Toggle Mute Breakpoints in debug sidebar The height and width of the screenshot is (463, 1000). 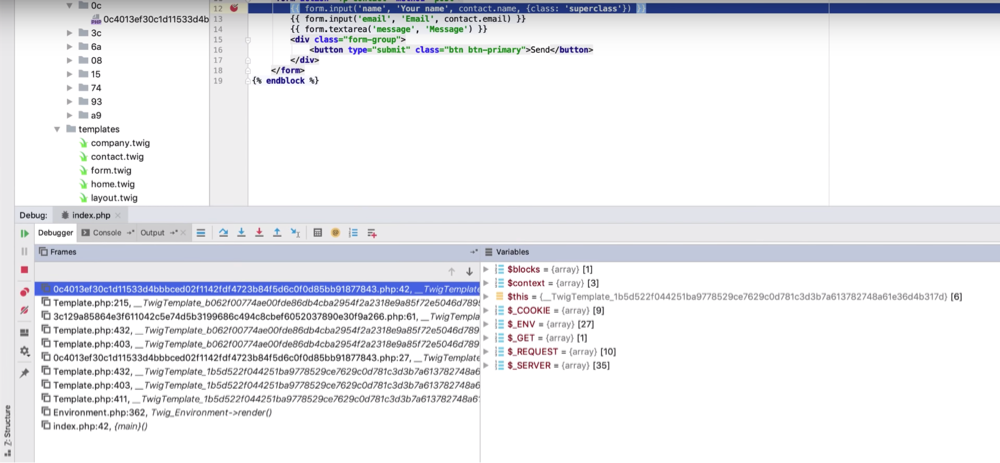(24, 311)
